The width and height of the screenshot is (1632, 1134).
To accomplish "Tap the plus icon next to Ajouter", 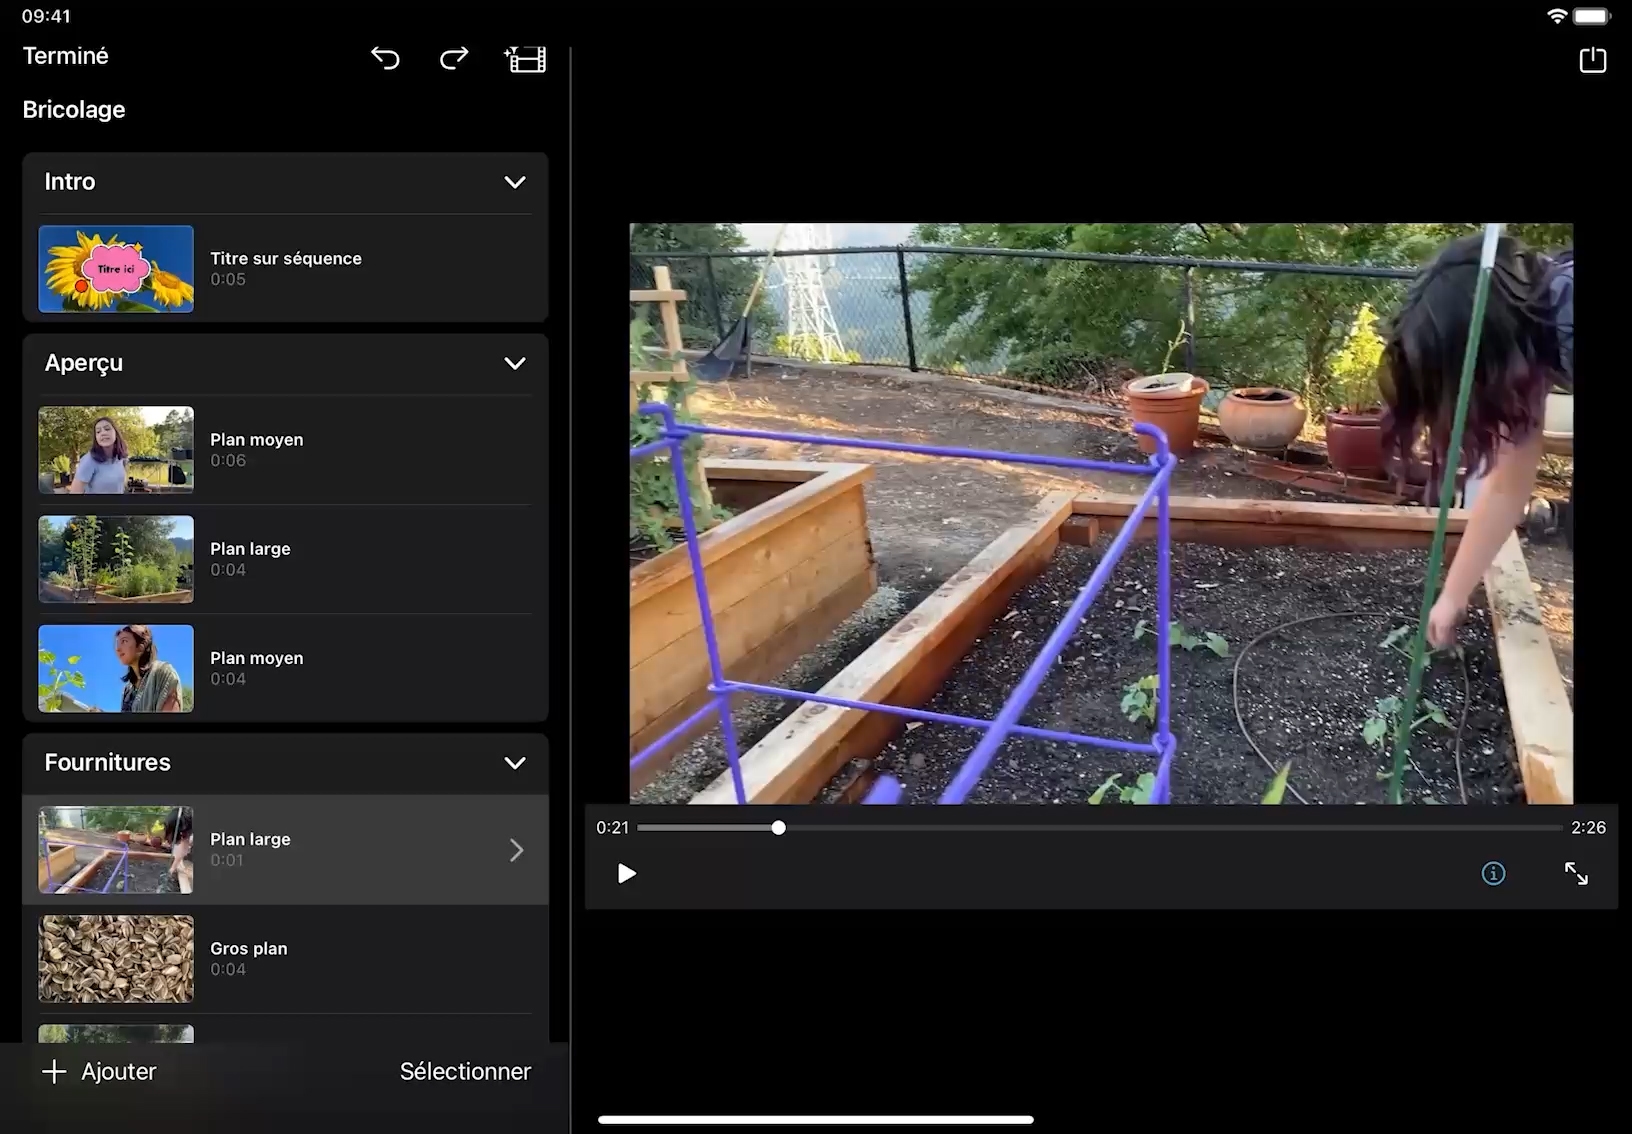I will click(x=54, y=1072).
